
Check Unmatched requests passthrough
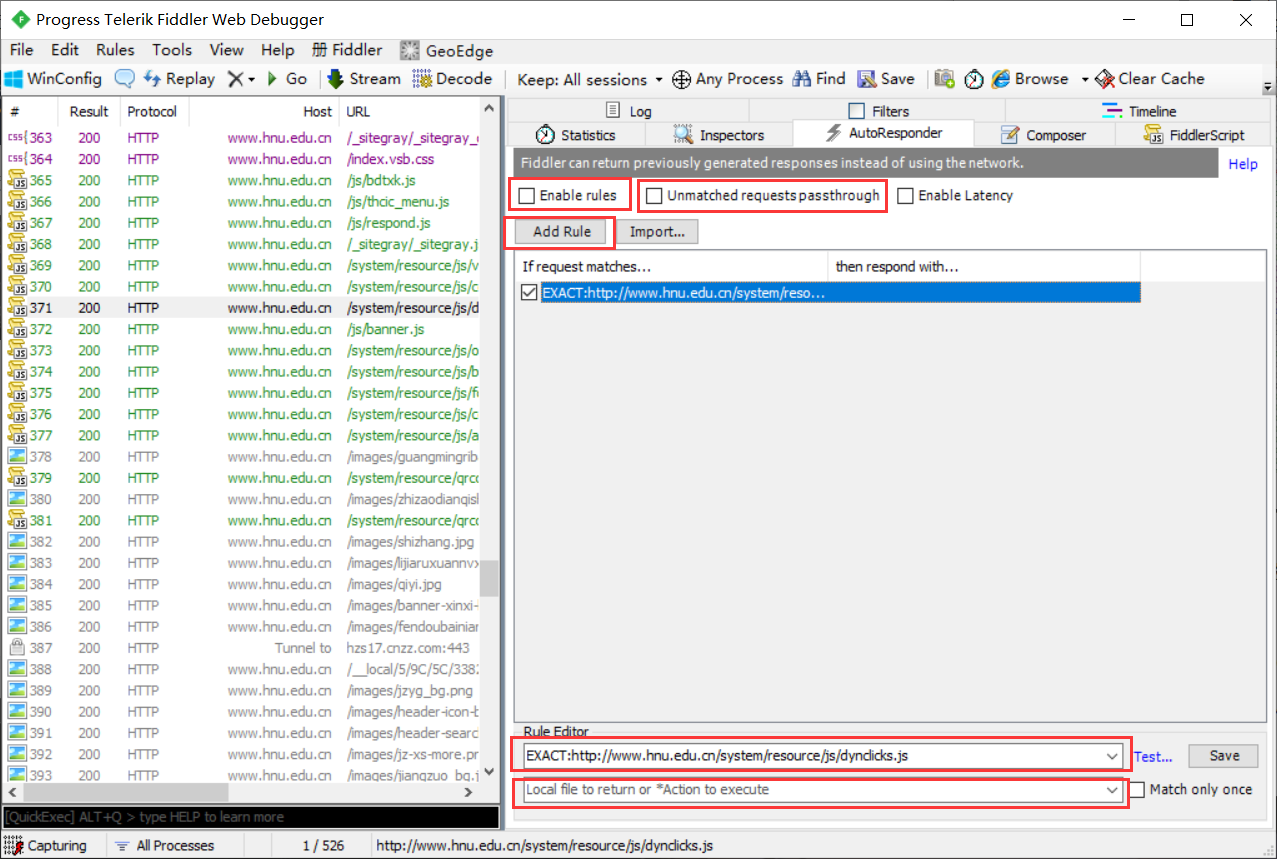pyautogui.click(x=654, y=196)
